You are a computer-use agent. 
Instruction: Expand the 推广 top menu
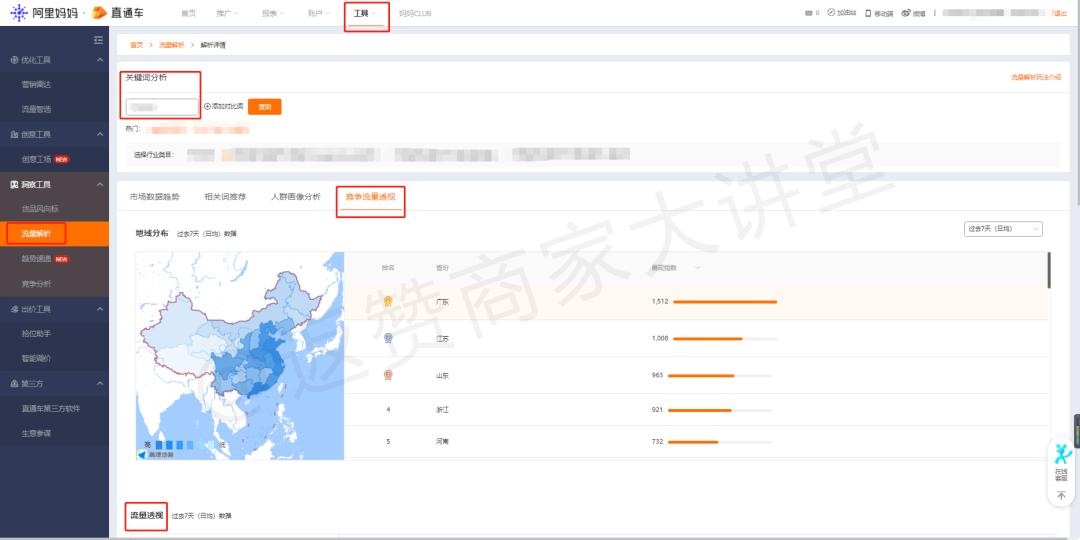coord(227,13)
